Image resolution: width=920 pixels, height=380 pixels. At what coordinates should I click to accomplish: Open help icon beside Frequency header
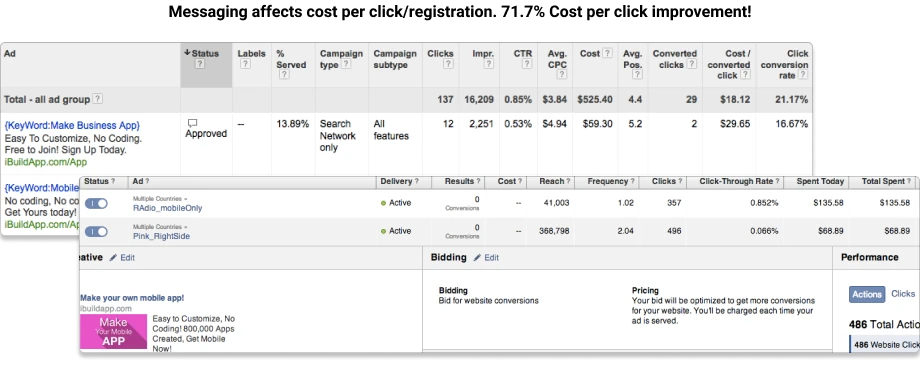pyautogui.click(x=632, y=182)
